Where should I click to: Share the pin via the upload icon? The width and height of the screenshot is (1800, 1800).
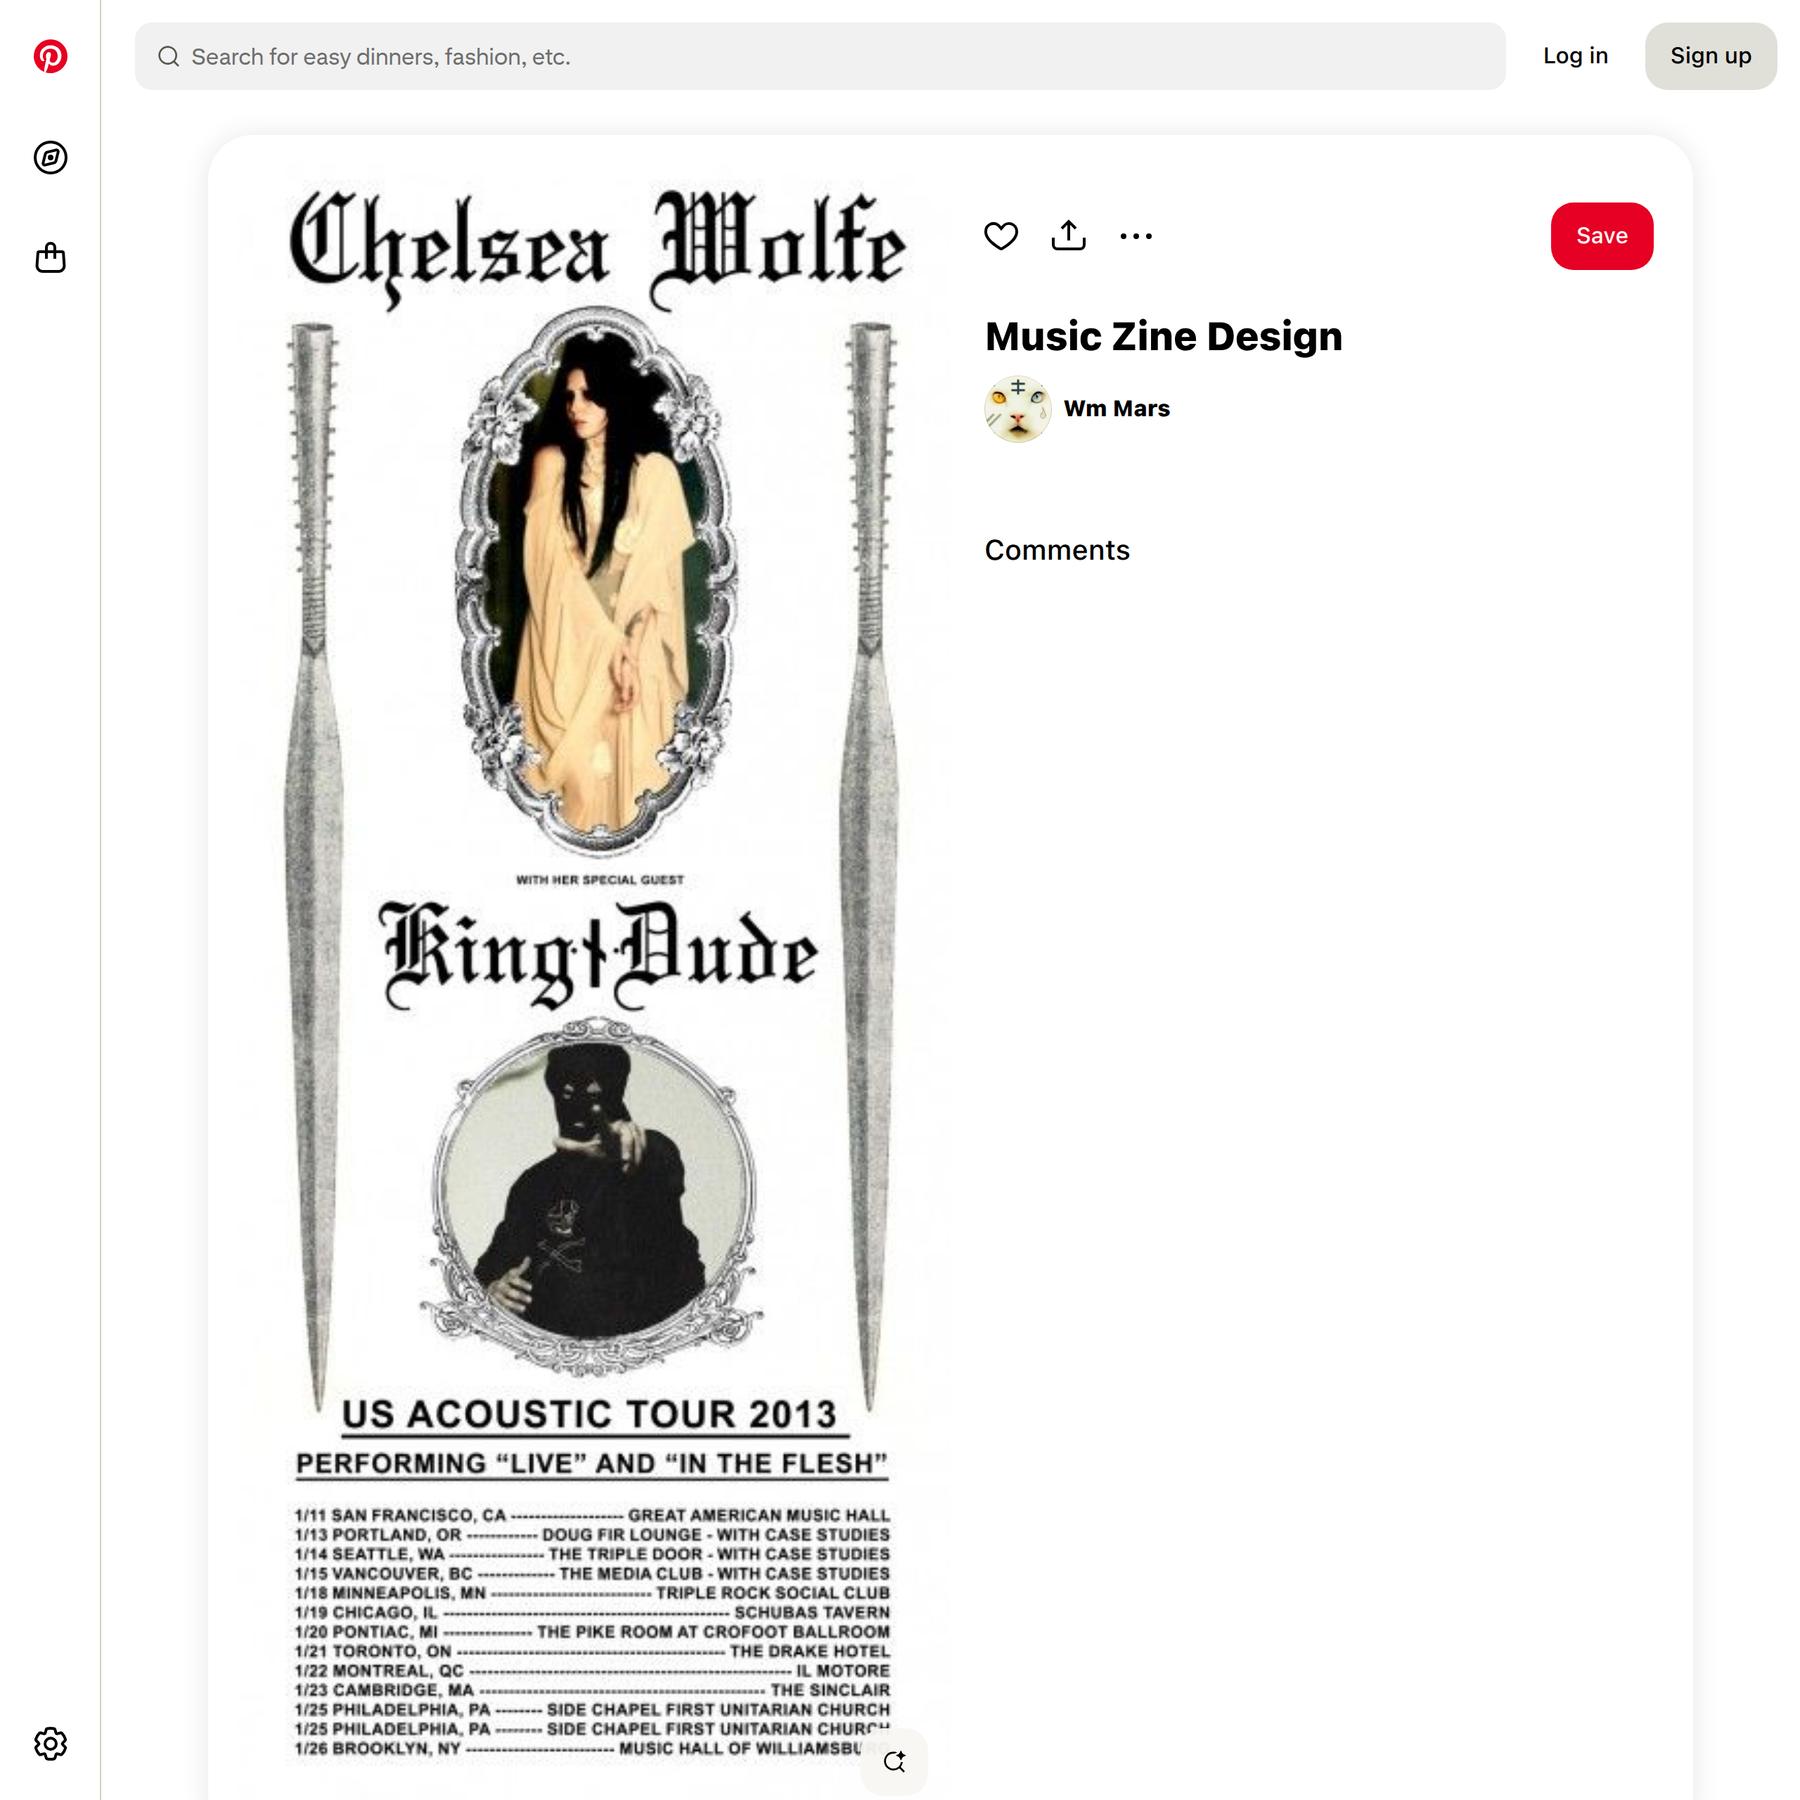pos(1068,236)
